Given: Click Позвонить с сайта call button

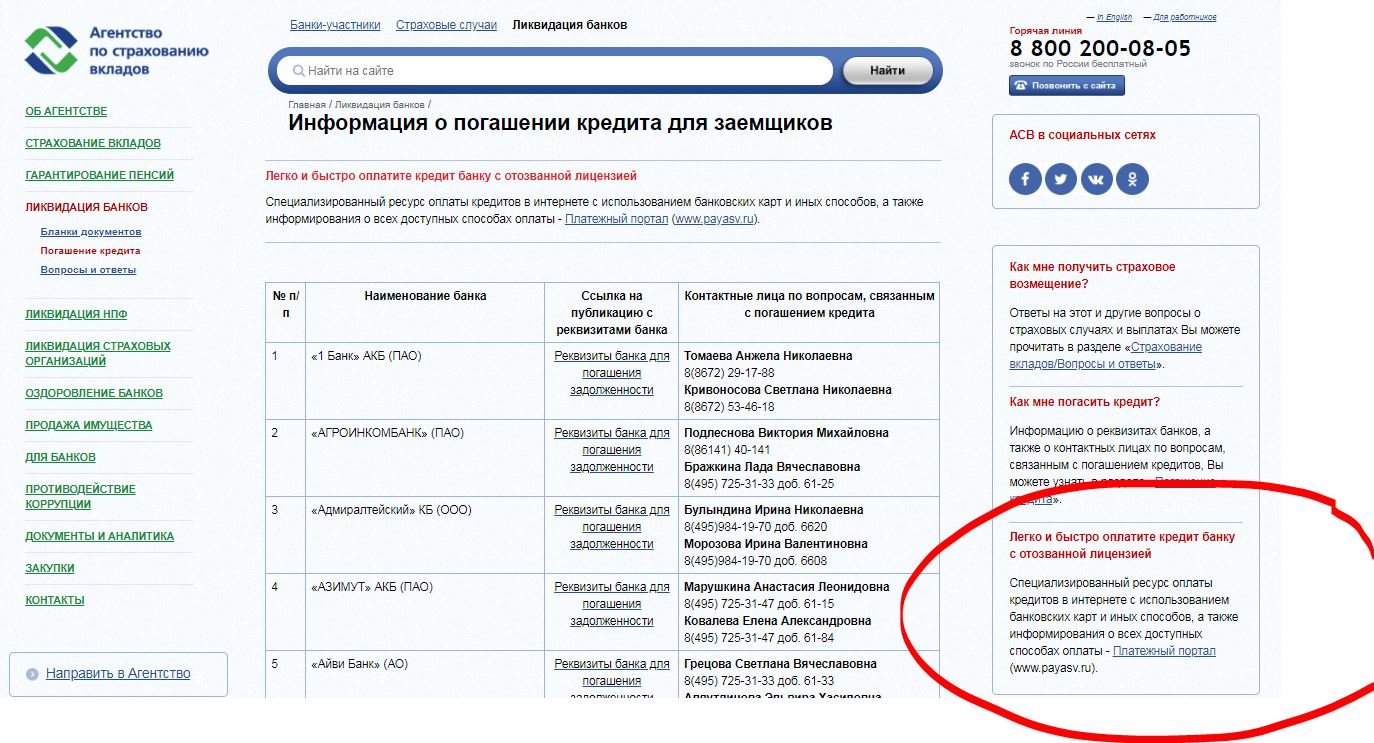Looking at the screenshot, I should click(1067, 86).
